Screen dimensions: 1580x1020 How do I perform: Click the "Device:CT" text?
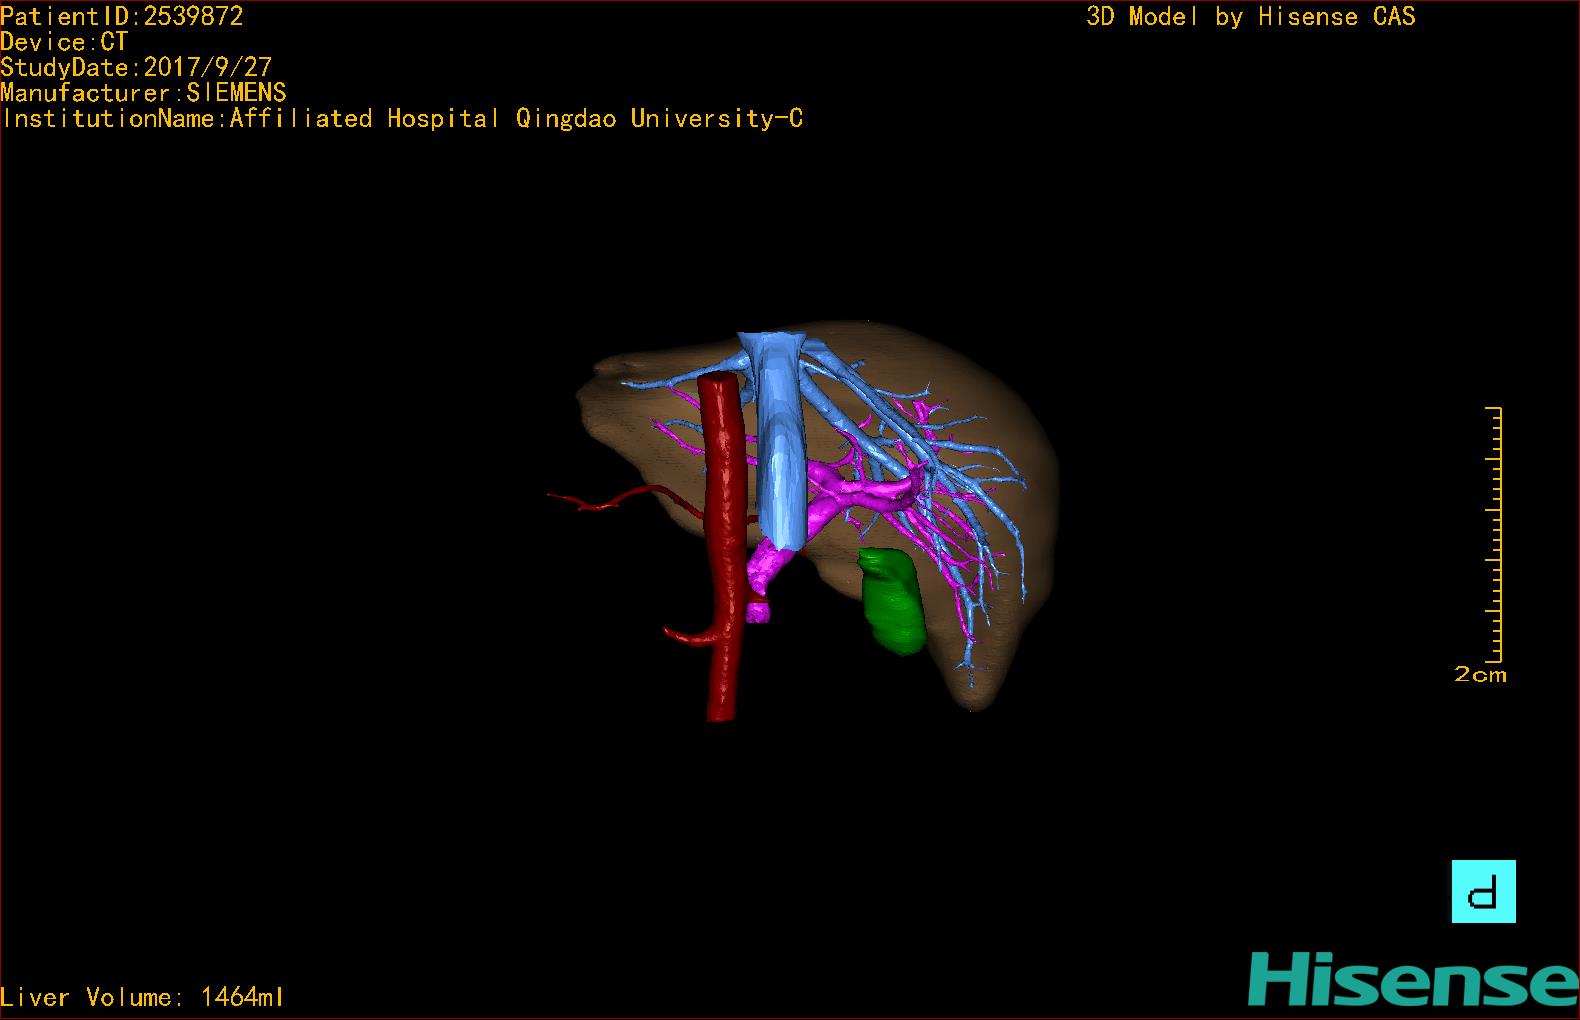64,42
